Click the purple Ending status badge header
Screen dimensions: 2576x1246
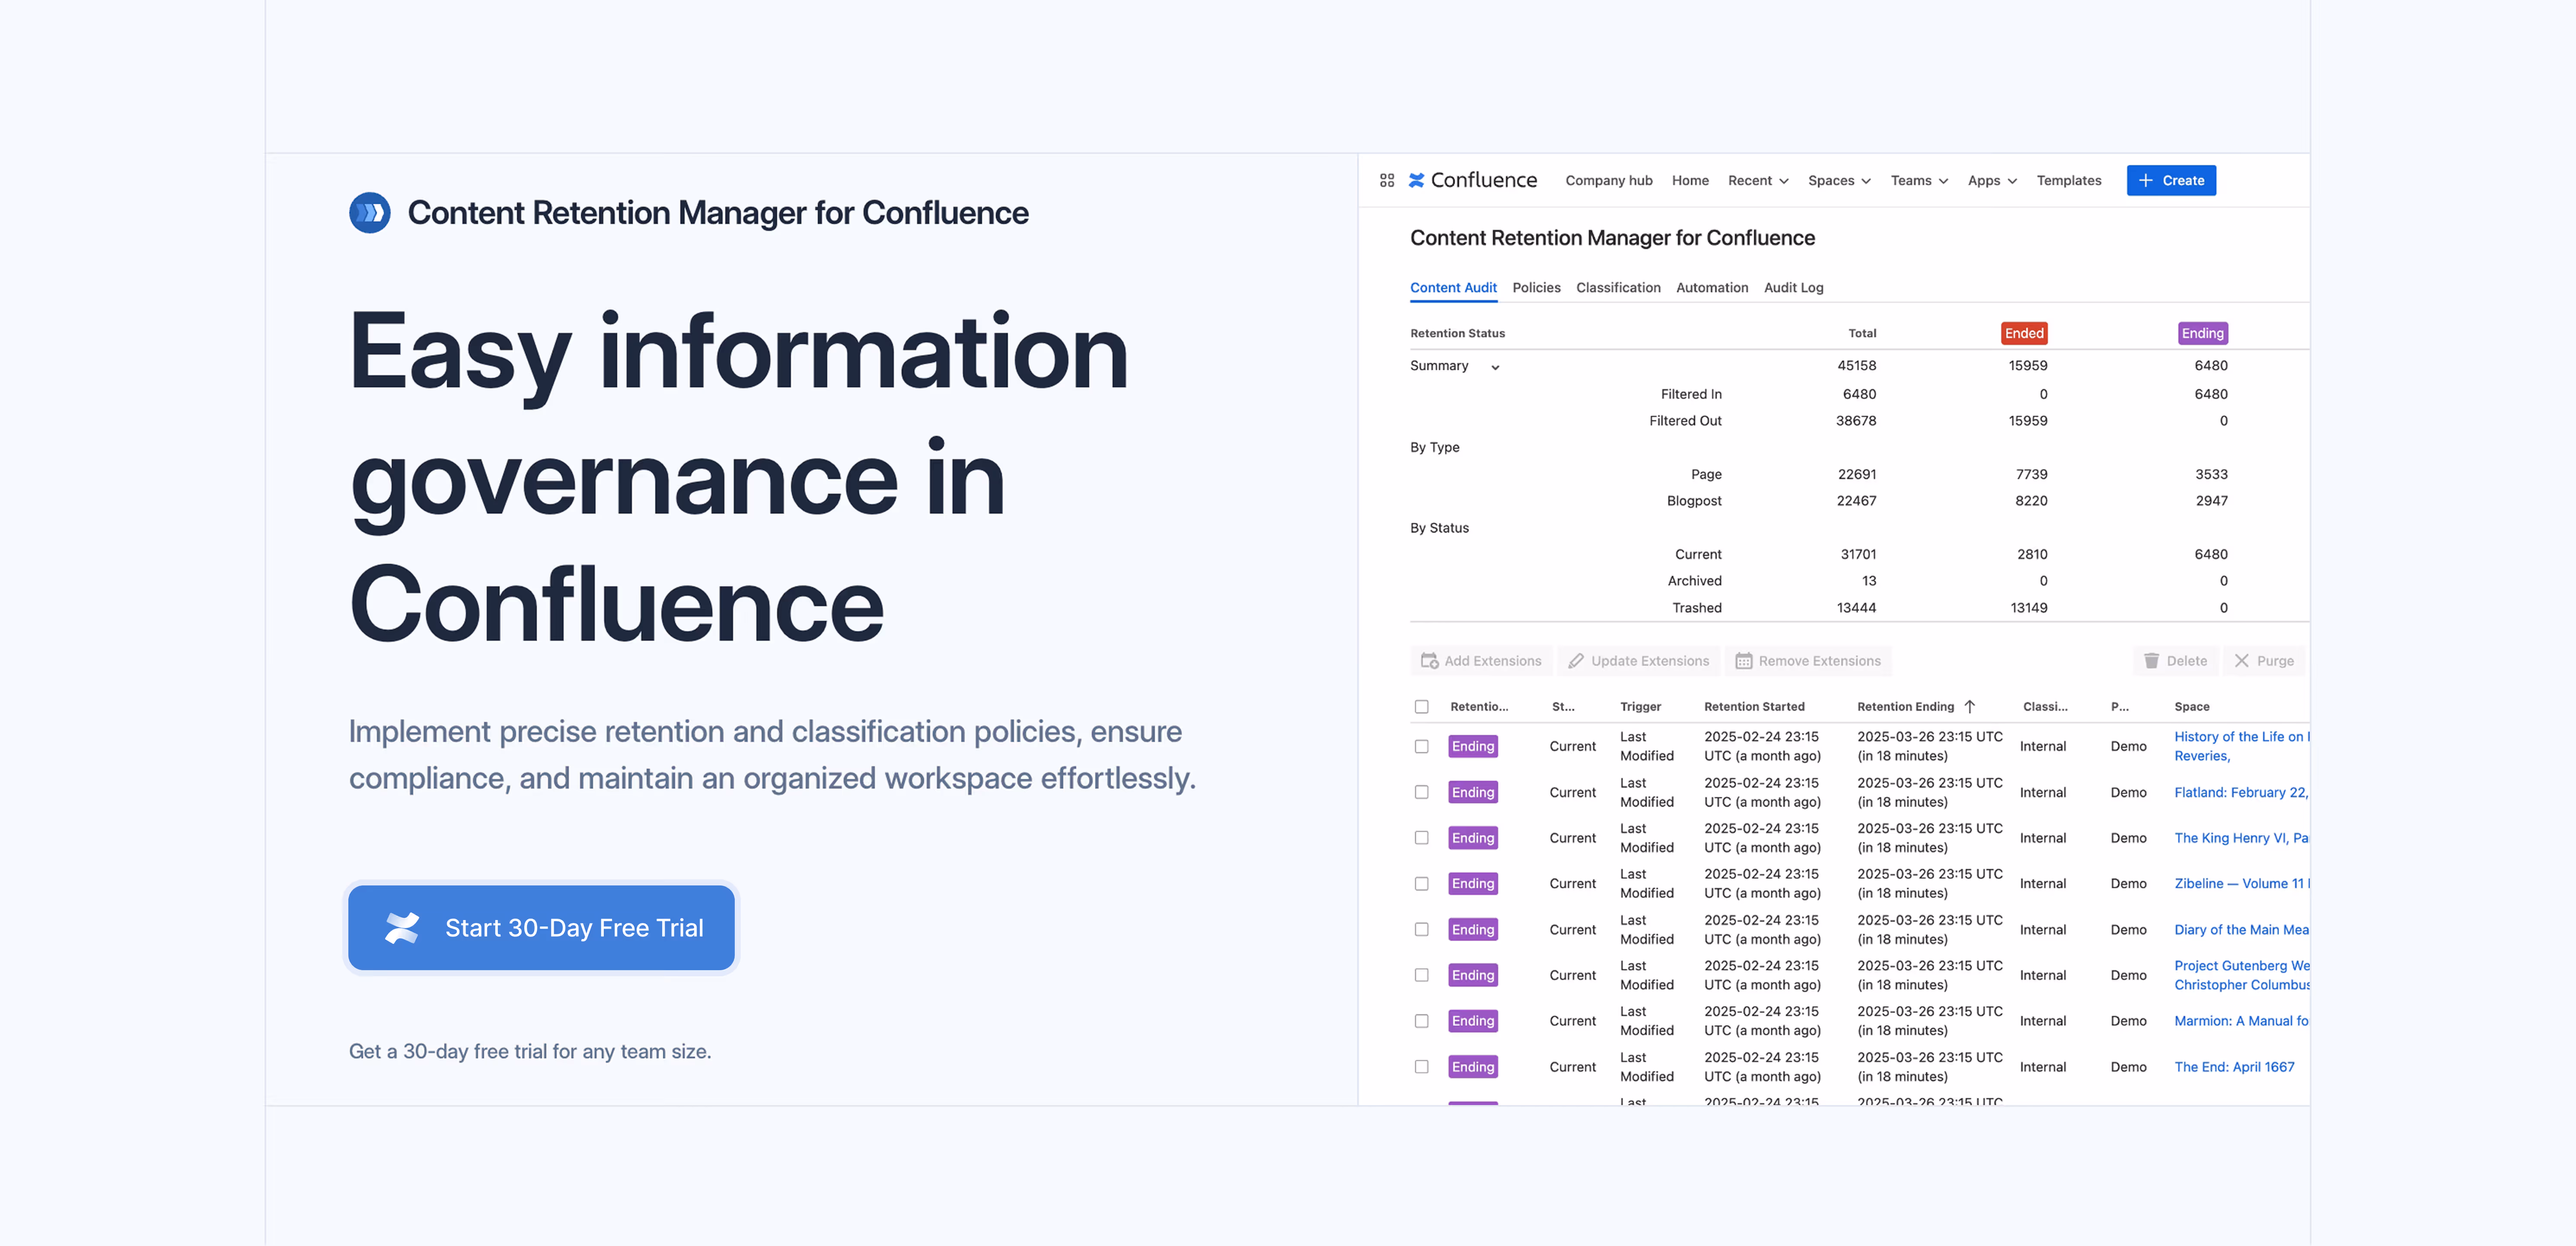pyautogui.click(x=2202, y=333)
